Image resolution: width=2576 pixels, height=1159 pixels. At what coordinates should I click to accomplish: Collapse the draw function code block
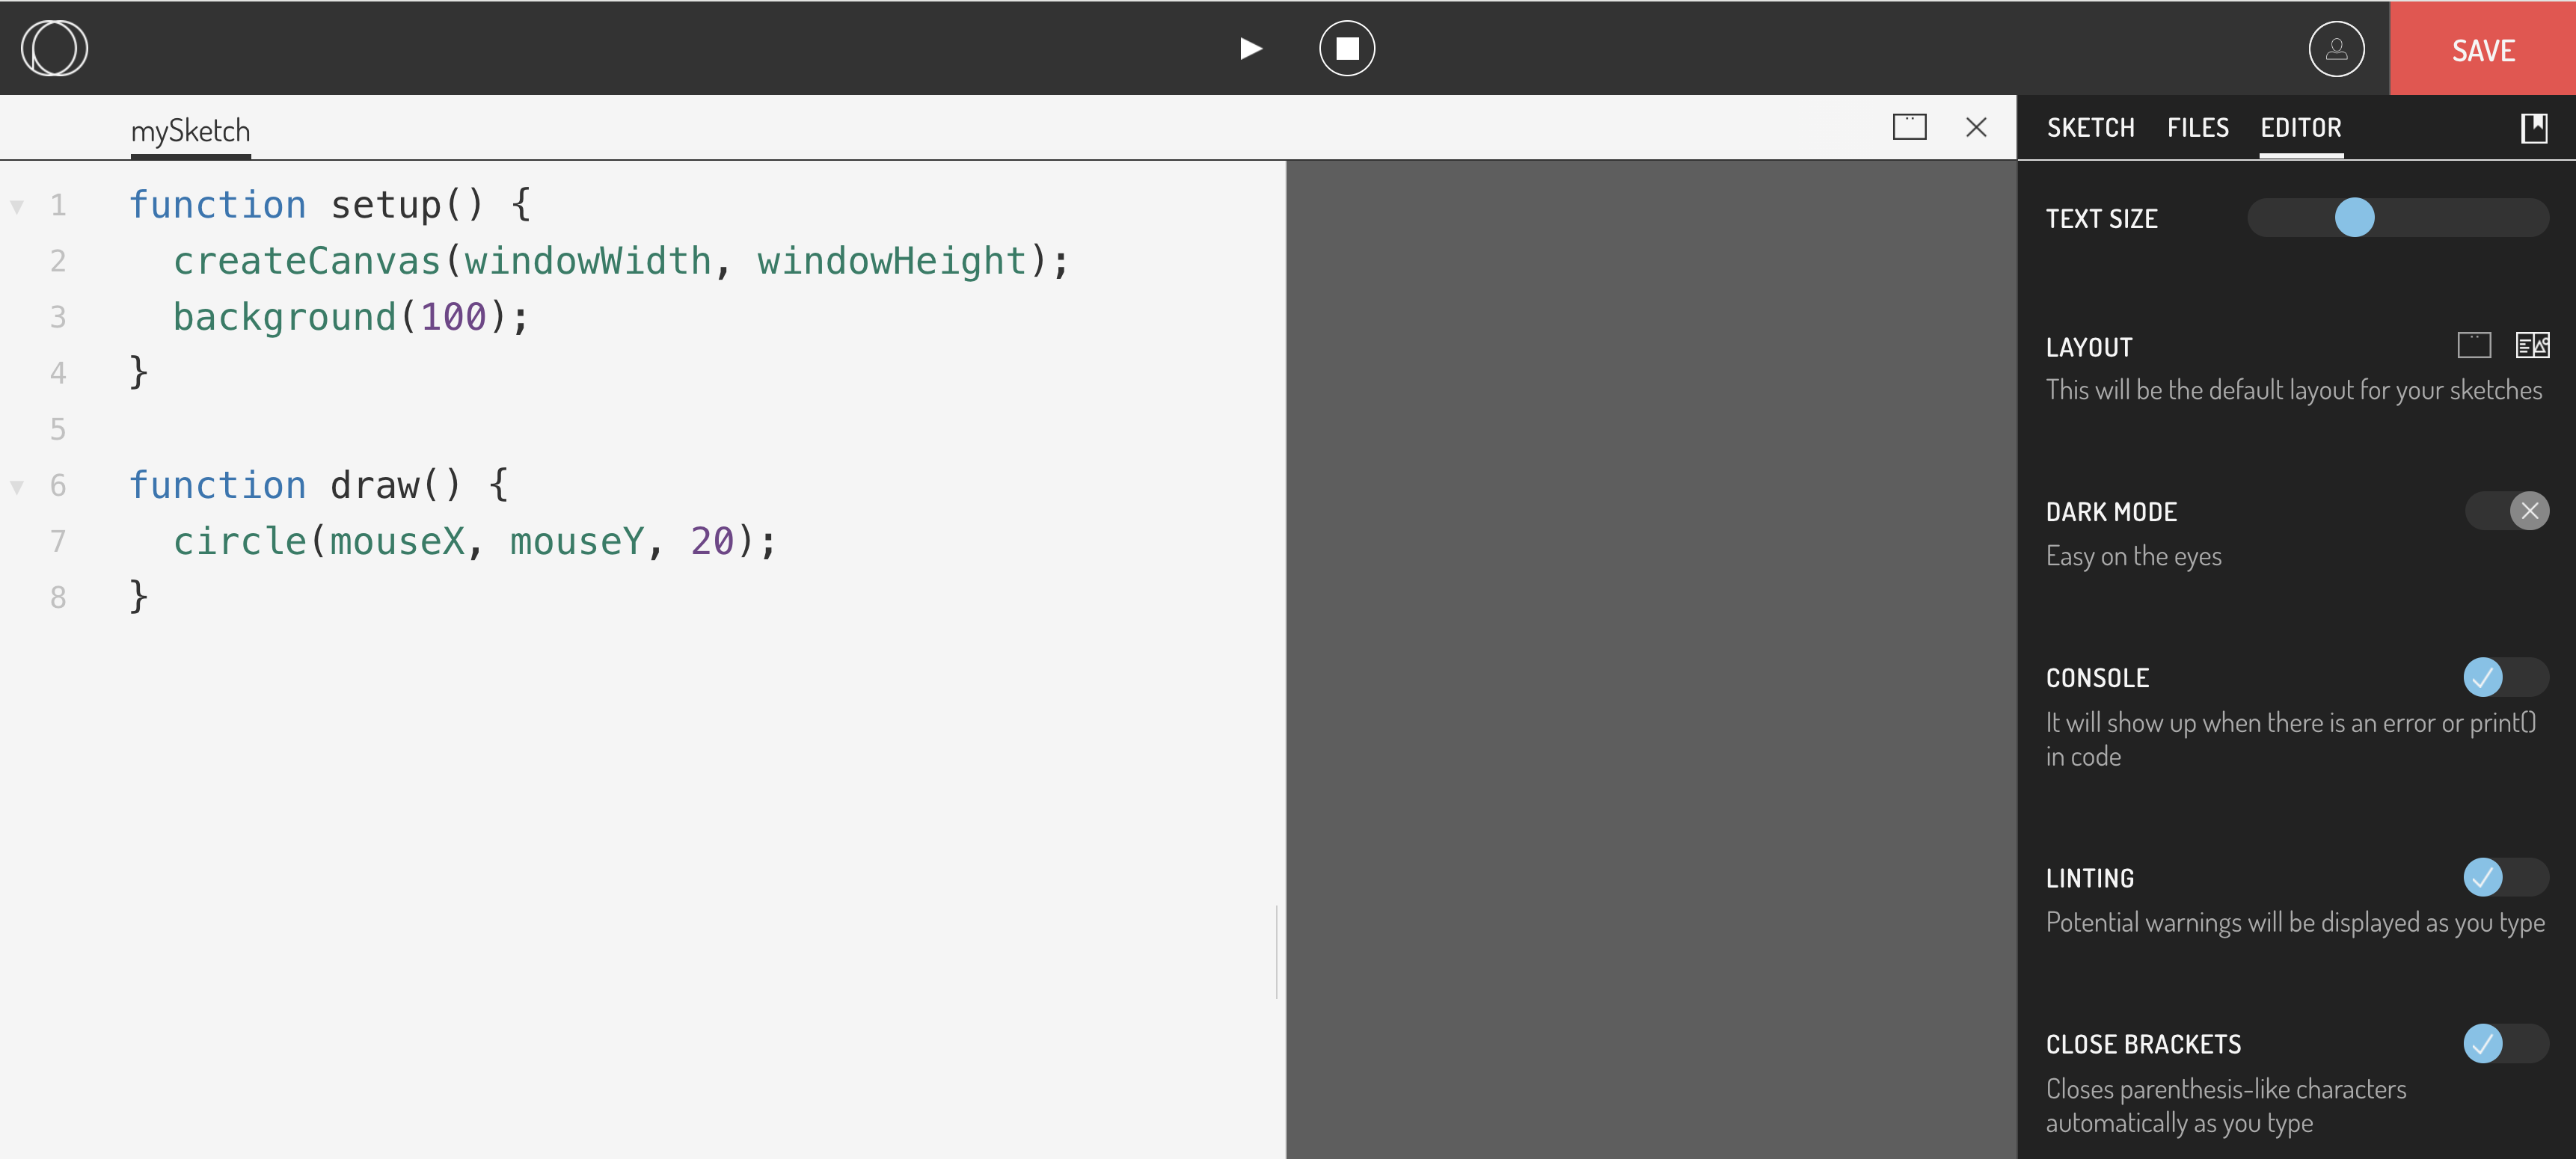click(x=16, y=485)
